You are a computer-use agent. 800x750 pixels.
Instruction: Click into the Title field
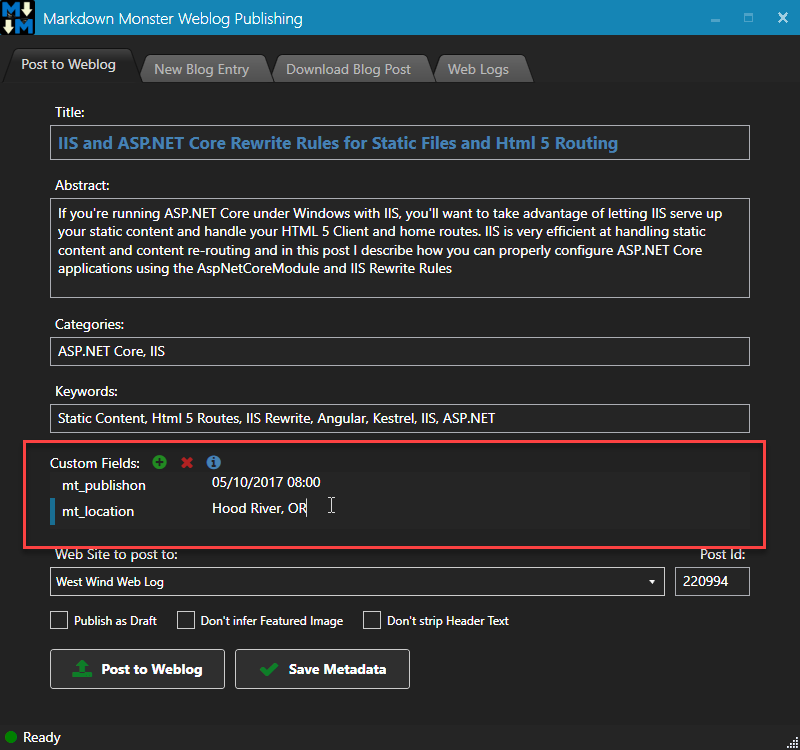pos(399,142)
